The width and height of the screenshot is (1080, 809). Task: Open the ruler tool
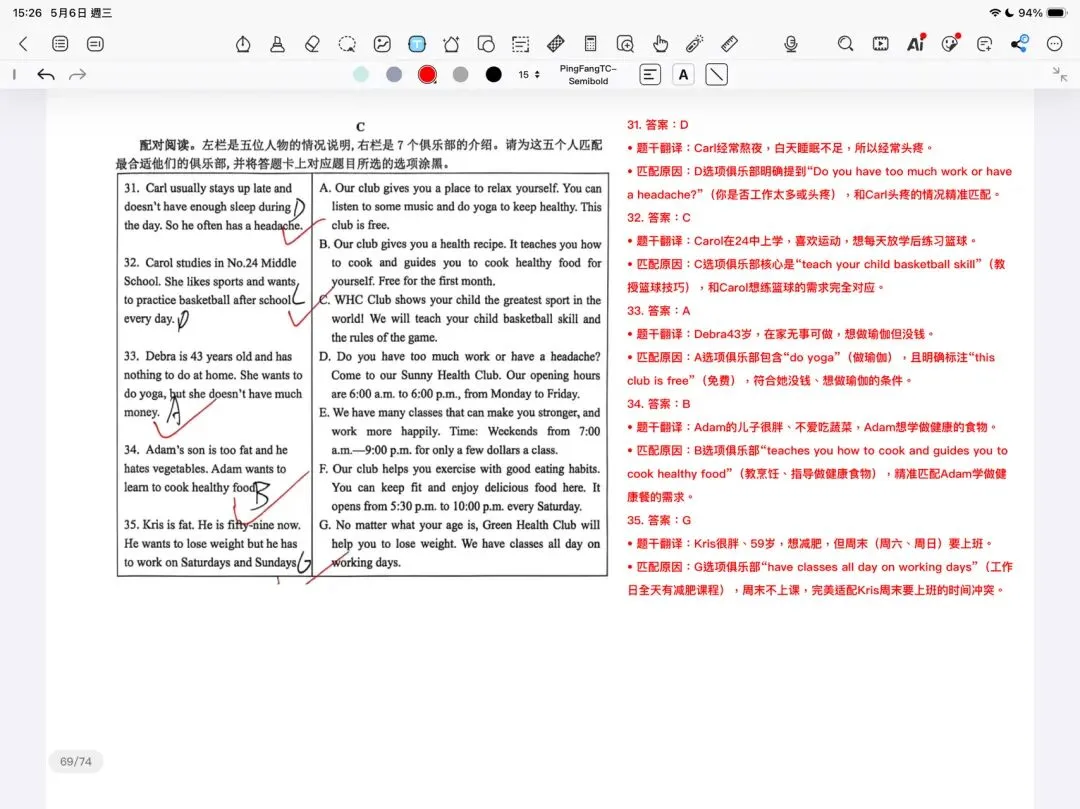click(x=729, y=44)
